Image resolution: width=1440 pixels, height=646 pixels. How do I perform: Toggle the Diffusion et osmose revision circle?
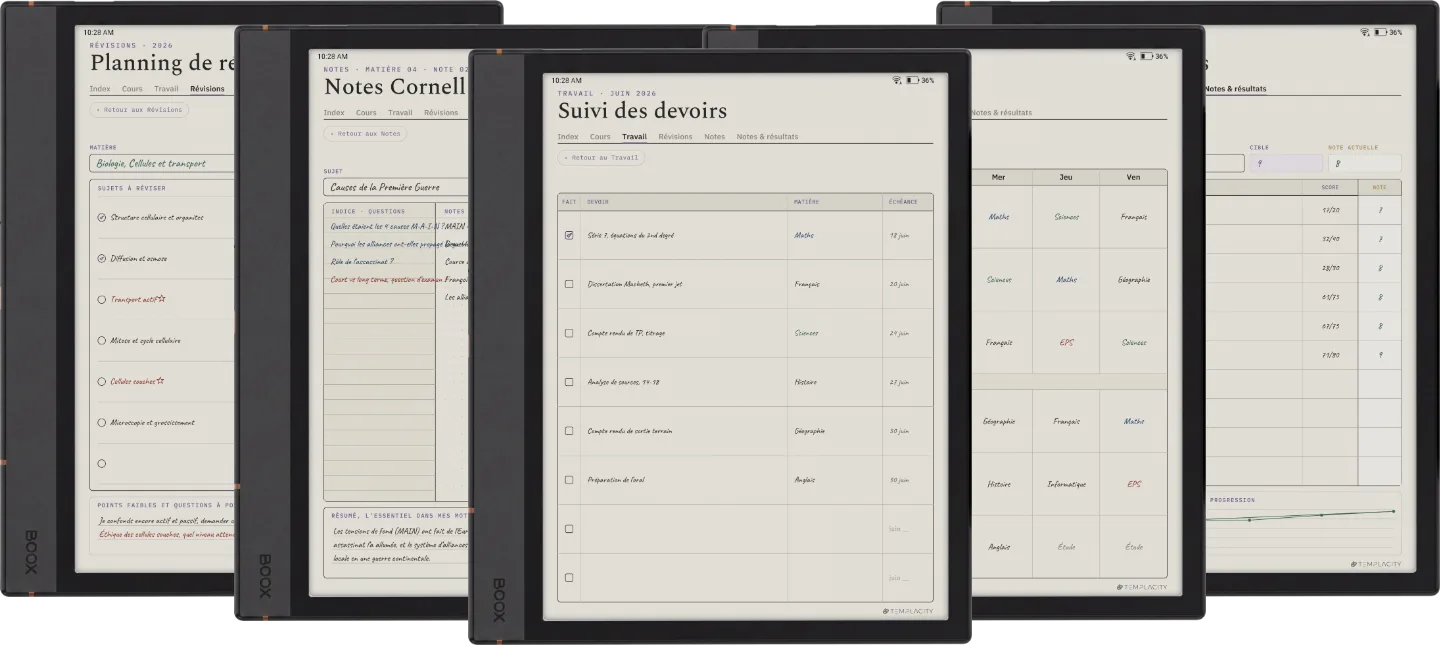coord(101,258)
